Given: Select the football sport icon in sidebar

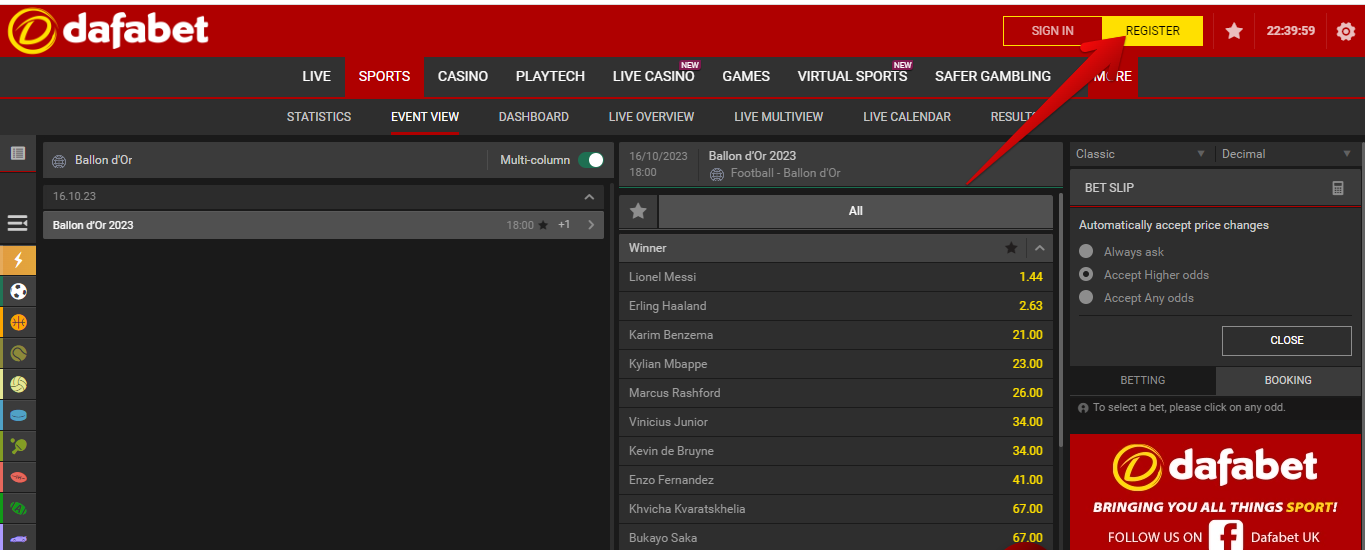Looking at the screenshot, I should [x=18, y=291].
